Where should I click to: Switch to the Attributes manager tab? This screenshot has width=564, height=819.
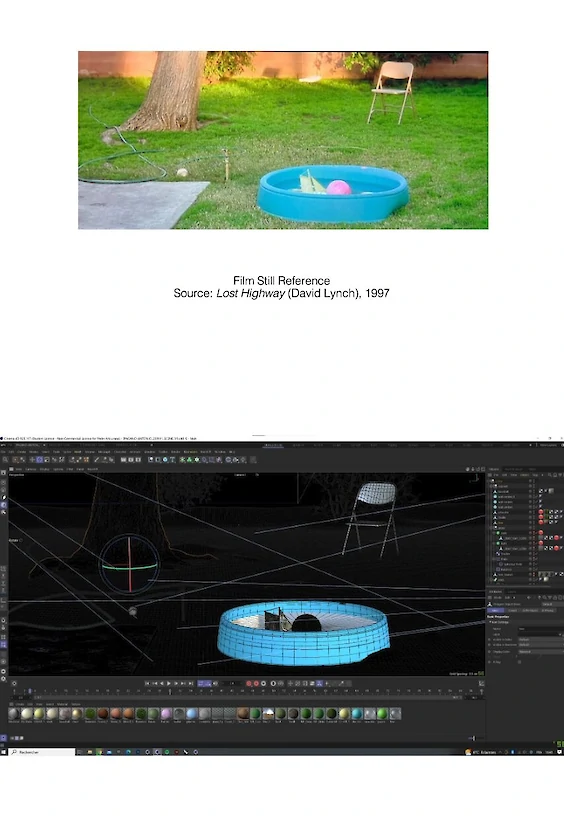tap(496, 592)
